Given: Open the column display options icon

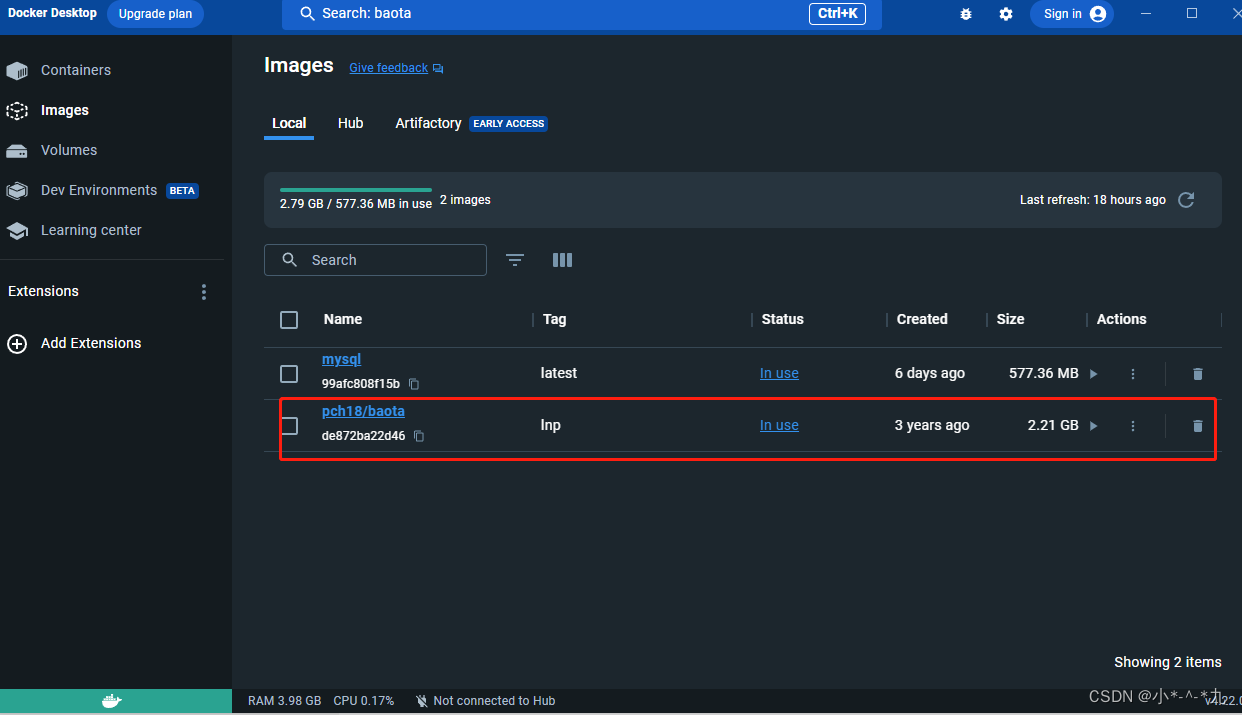Looking at the screenshot, I should pos(562,260).
